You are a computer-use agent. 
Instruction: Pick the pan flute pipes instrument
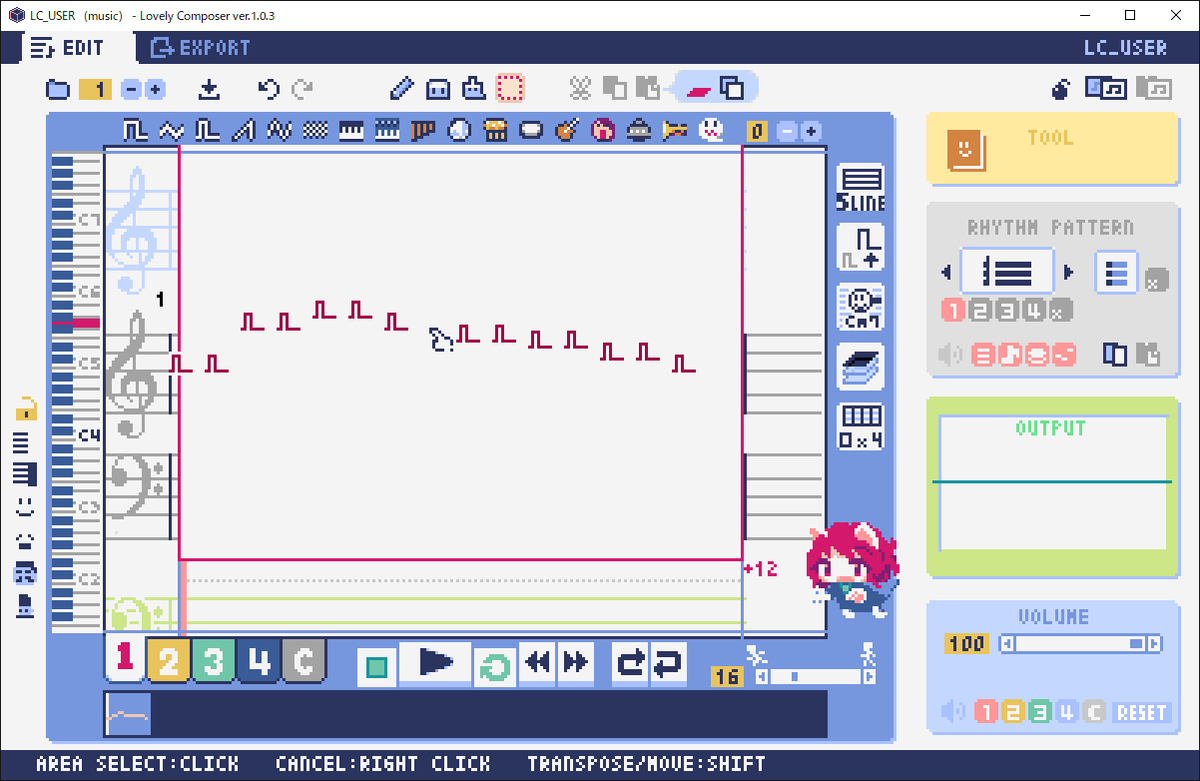click(423, 130)
